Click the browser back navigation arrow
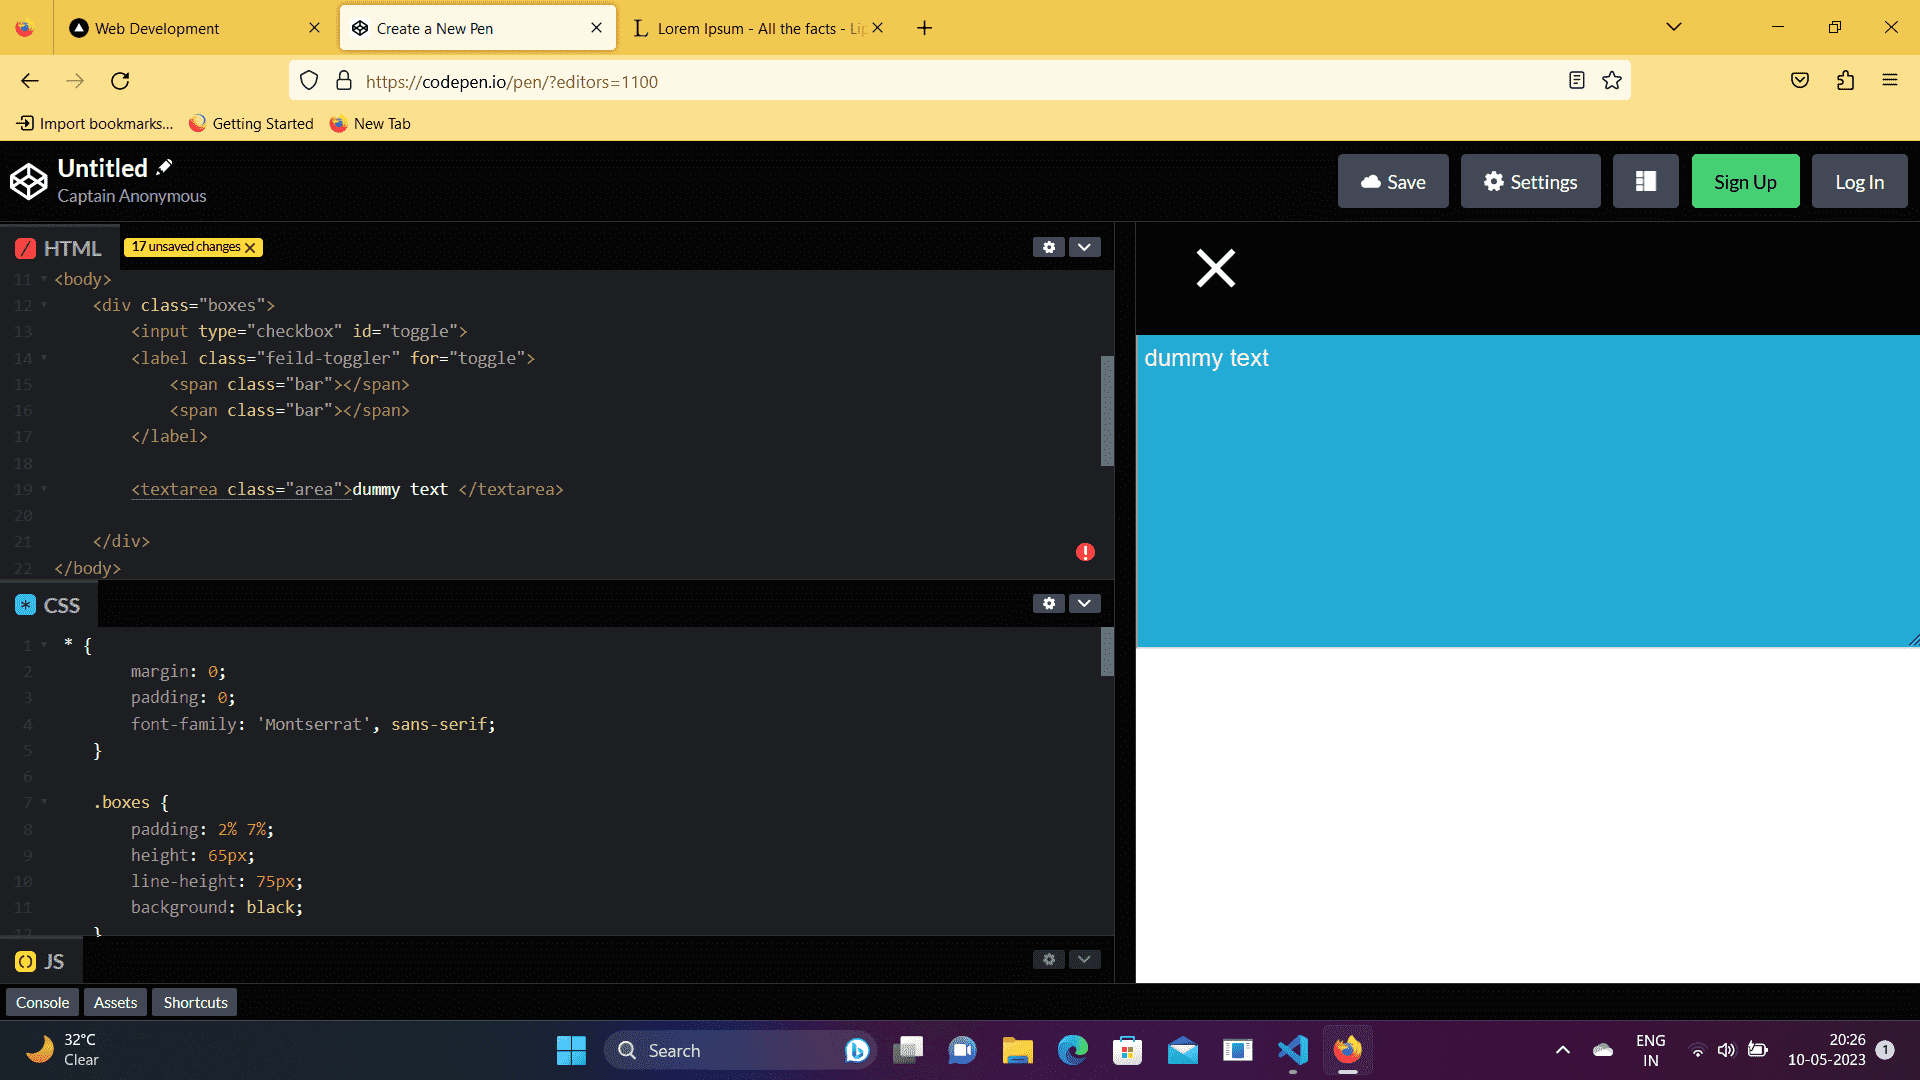The width and height of the screenshot is (1920, 1080). click(29, 80)
